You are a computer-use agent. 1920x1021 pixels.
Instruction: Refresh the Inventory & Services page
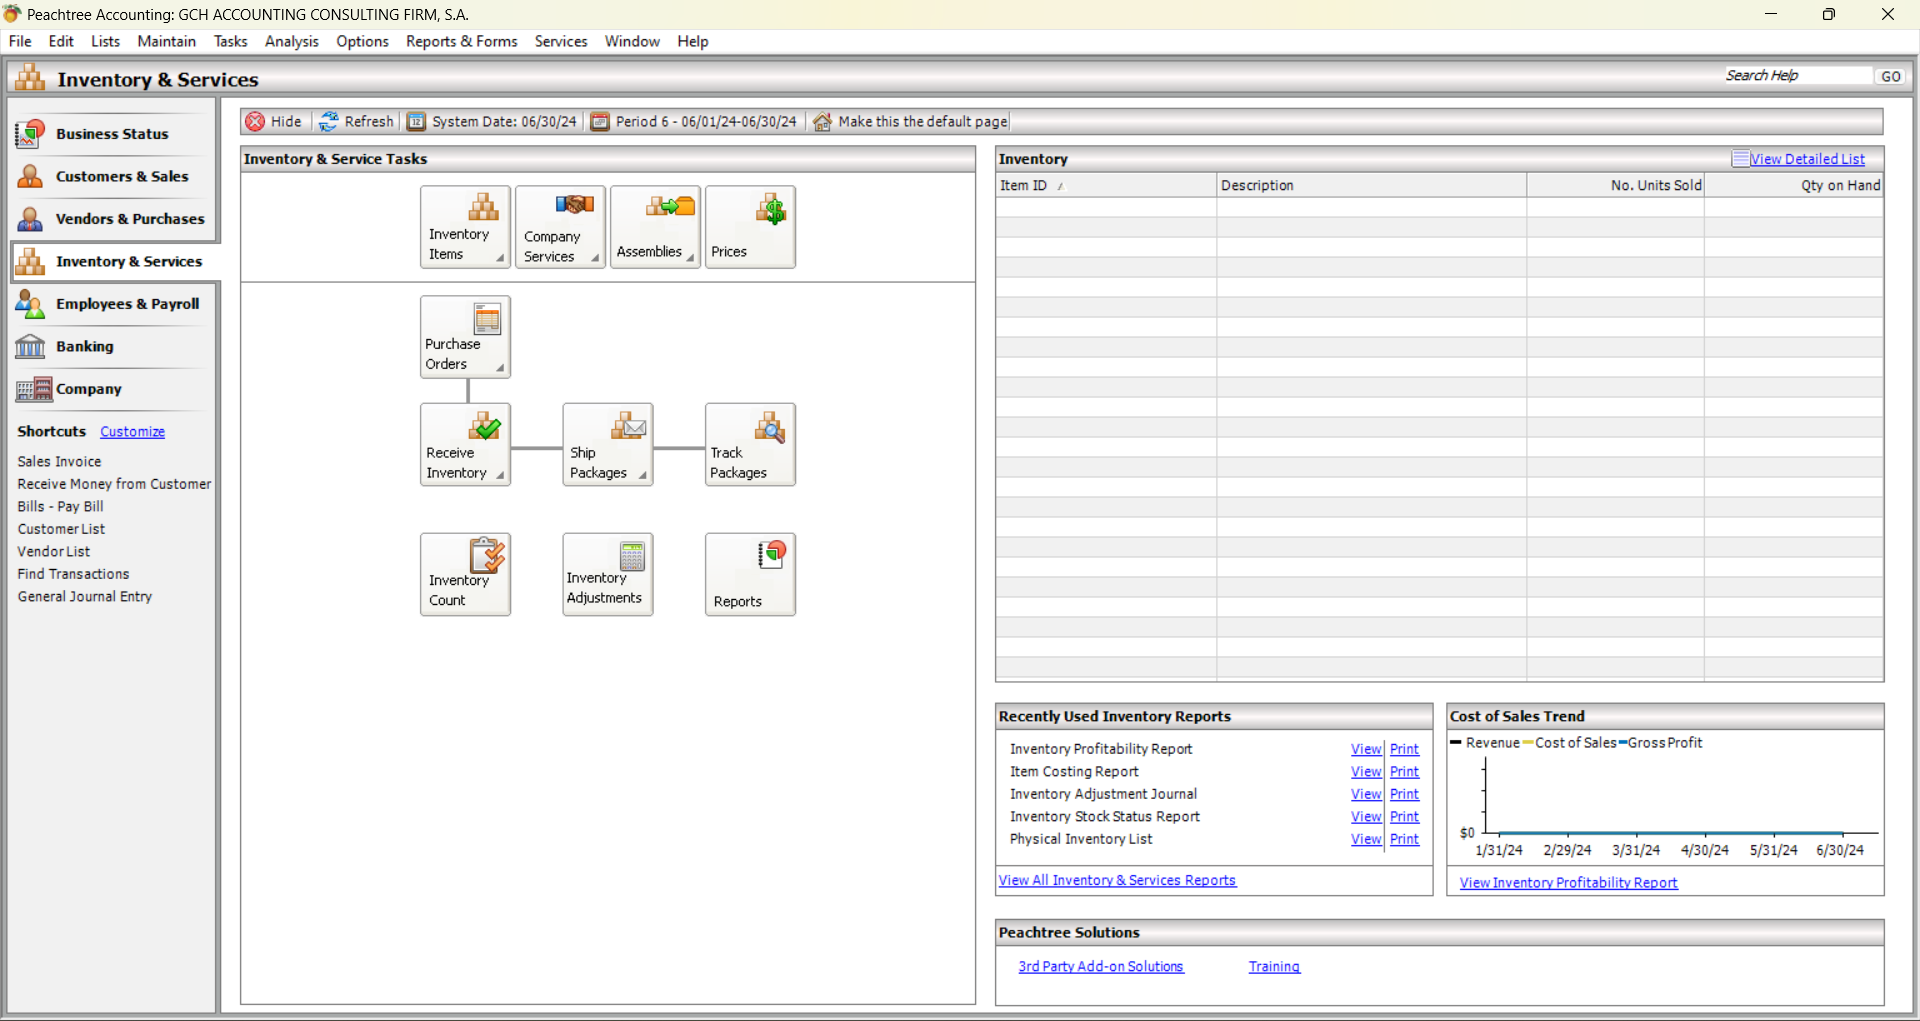pos(357,121)
